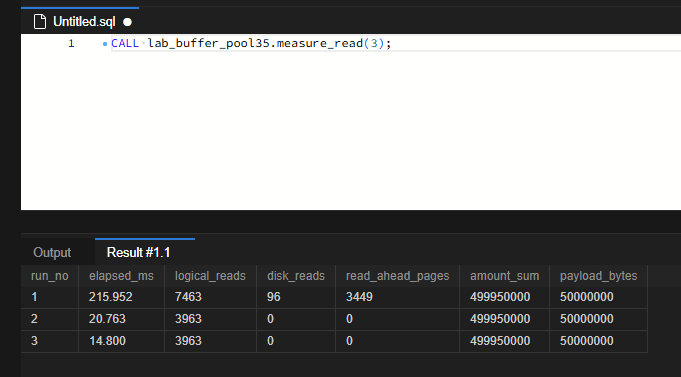Viewport: 681px width, 377px height.
Task: Select logical_reads 3963 in run 3 row
Action: click(x=210, y=341)
